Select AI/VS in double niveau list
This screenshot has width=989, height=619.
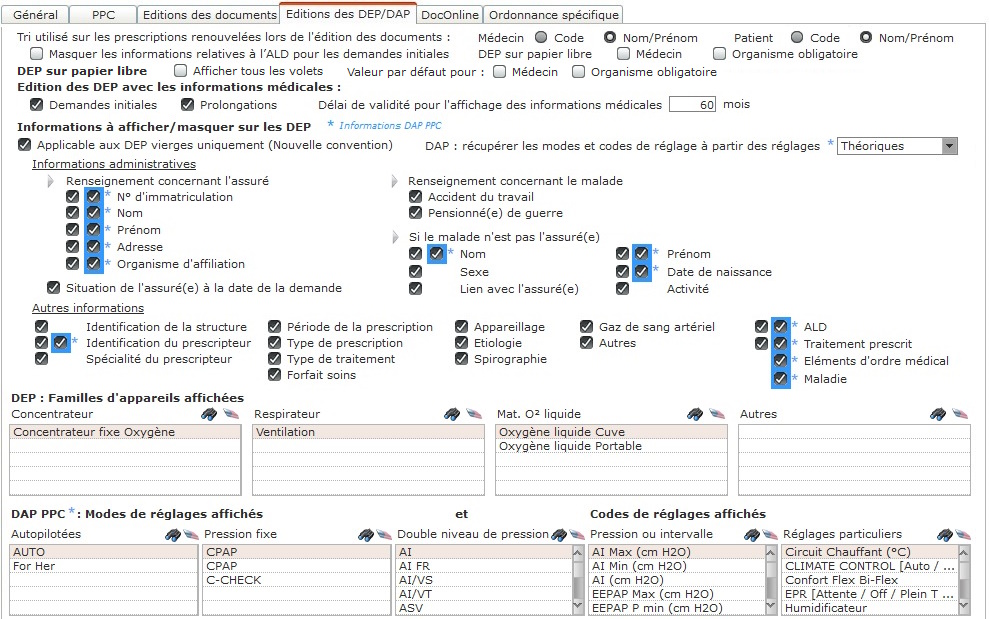click(x=484, y=580)
